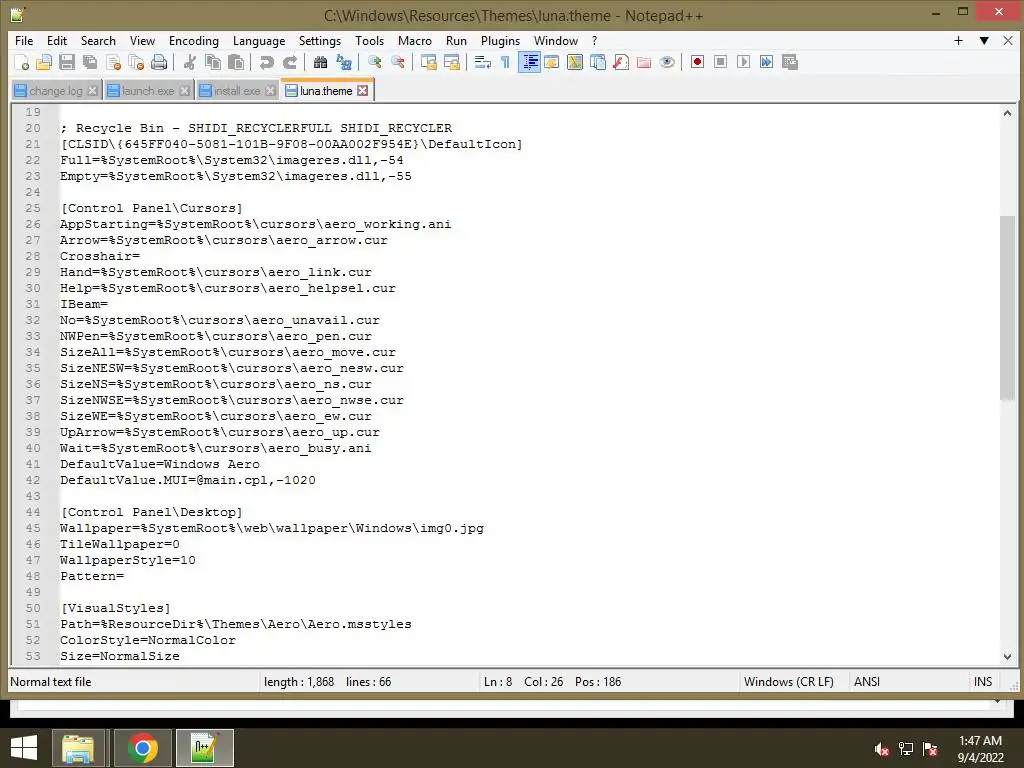Open the File menu
This screenshot has height=768, width=1024.
pyautogui.click(x=24, y=40)
